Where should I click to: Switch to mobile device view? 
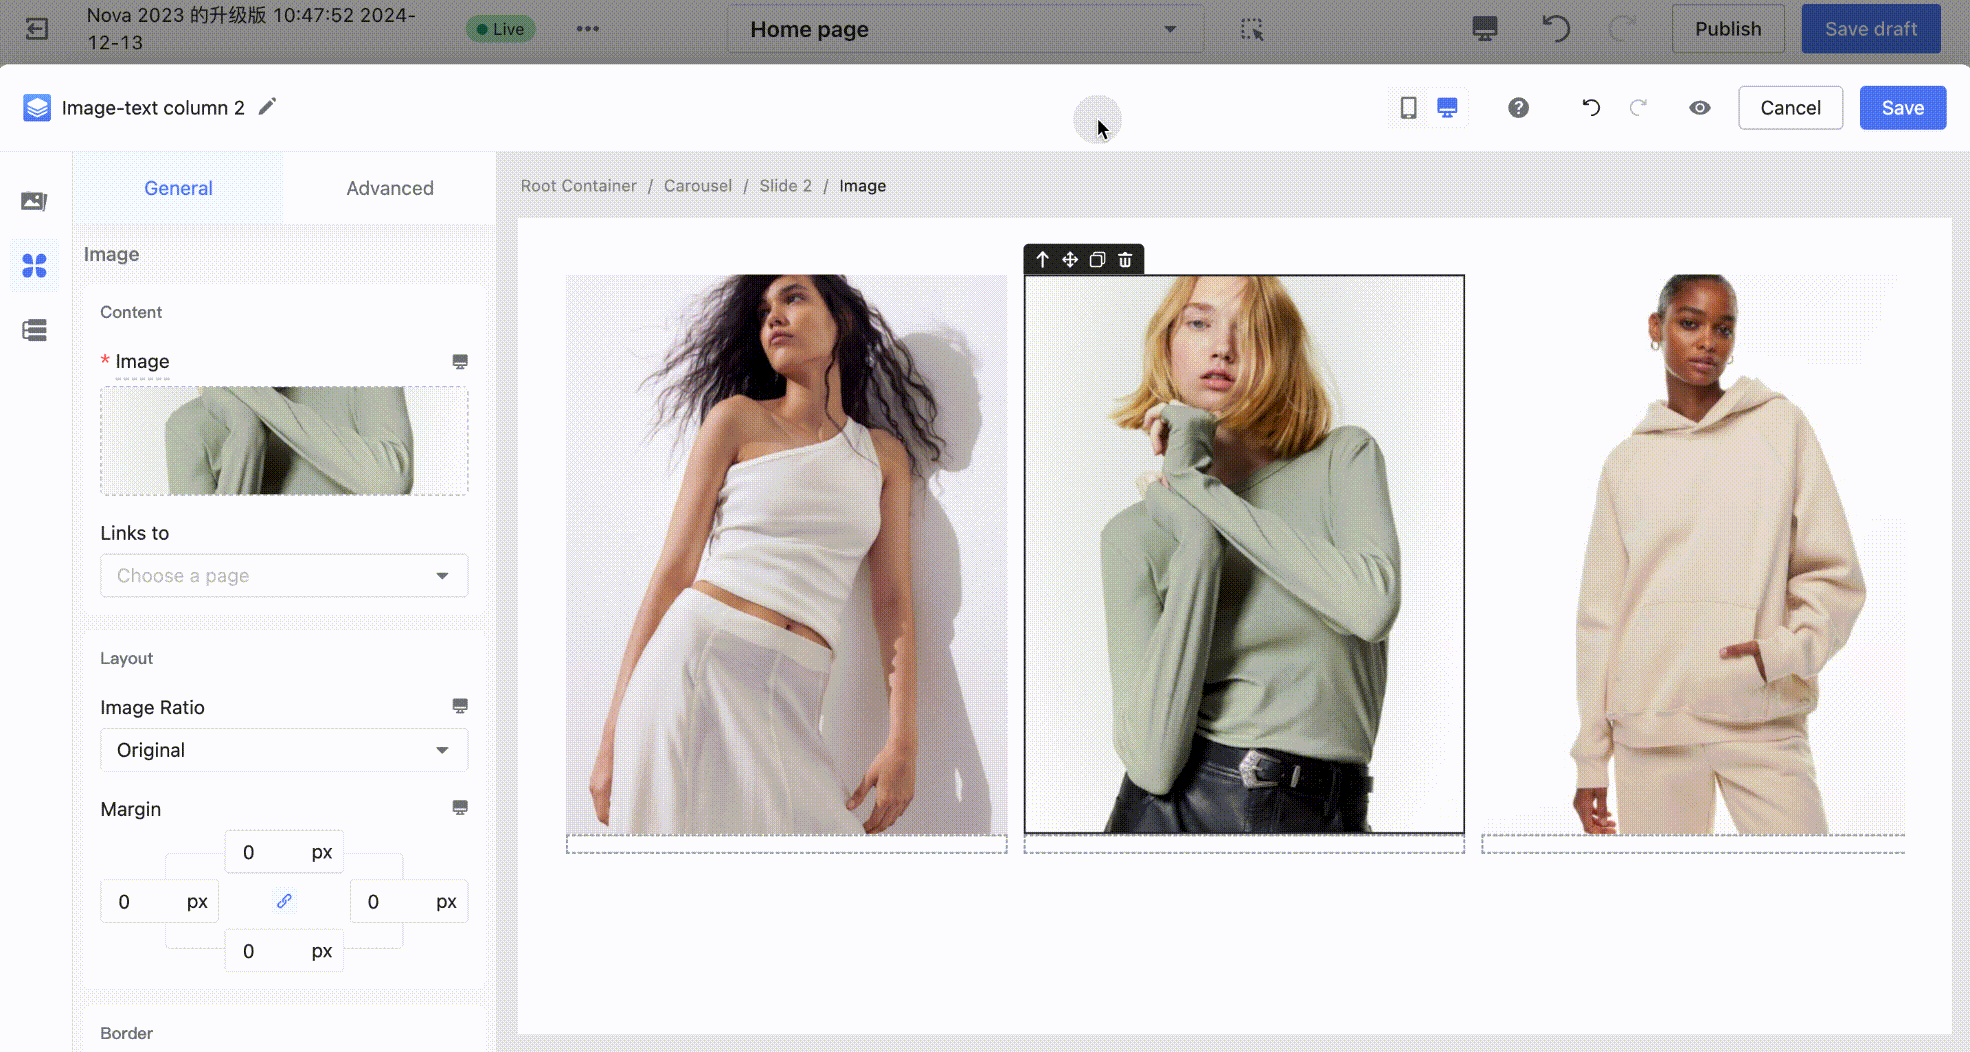pyautogui.click(x=1408, y=108)
